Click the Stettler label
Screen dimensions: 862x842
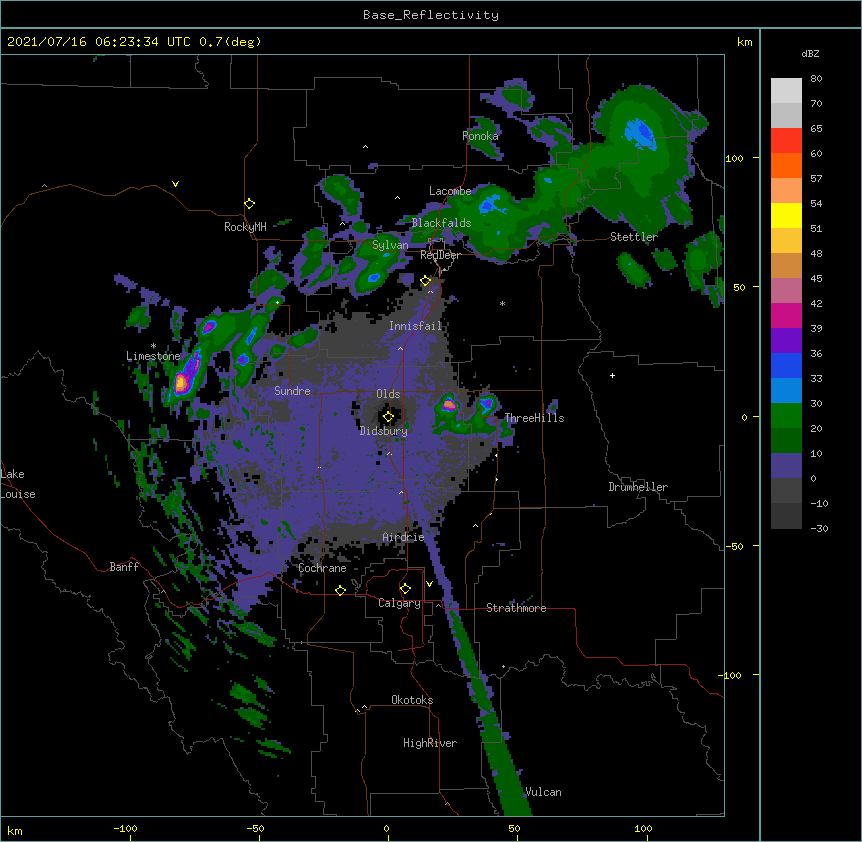634,237
